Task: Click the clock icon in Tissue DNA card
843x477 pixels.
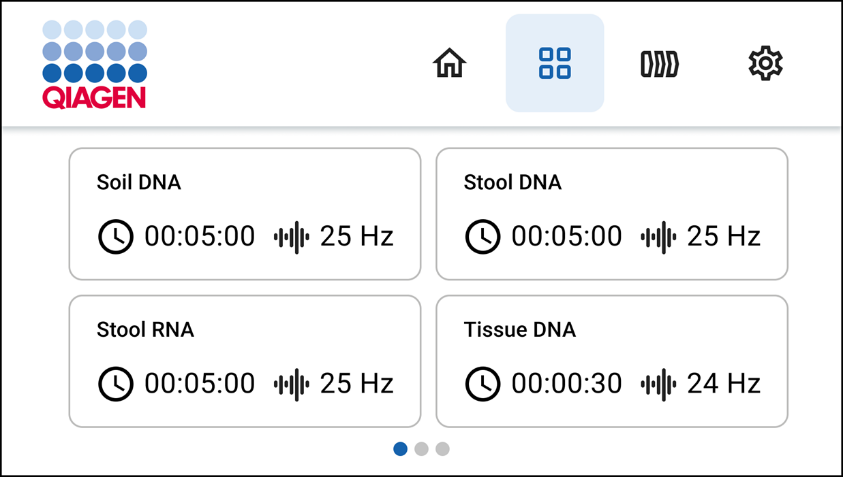Action: click(x=482, y=383)
